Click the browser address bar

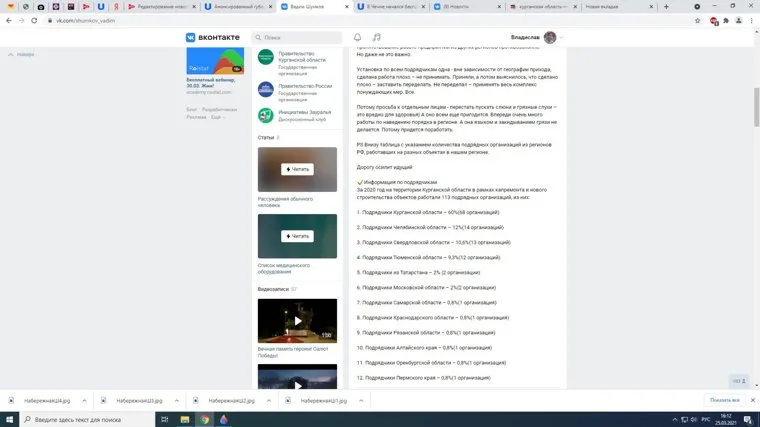tap(300, 20)
